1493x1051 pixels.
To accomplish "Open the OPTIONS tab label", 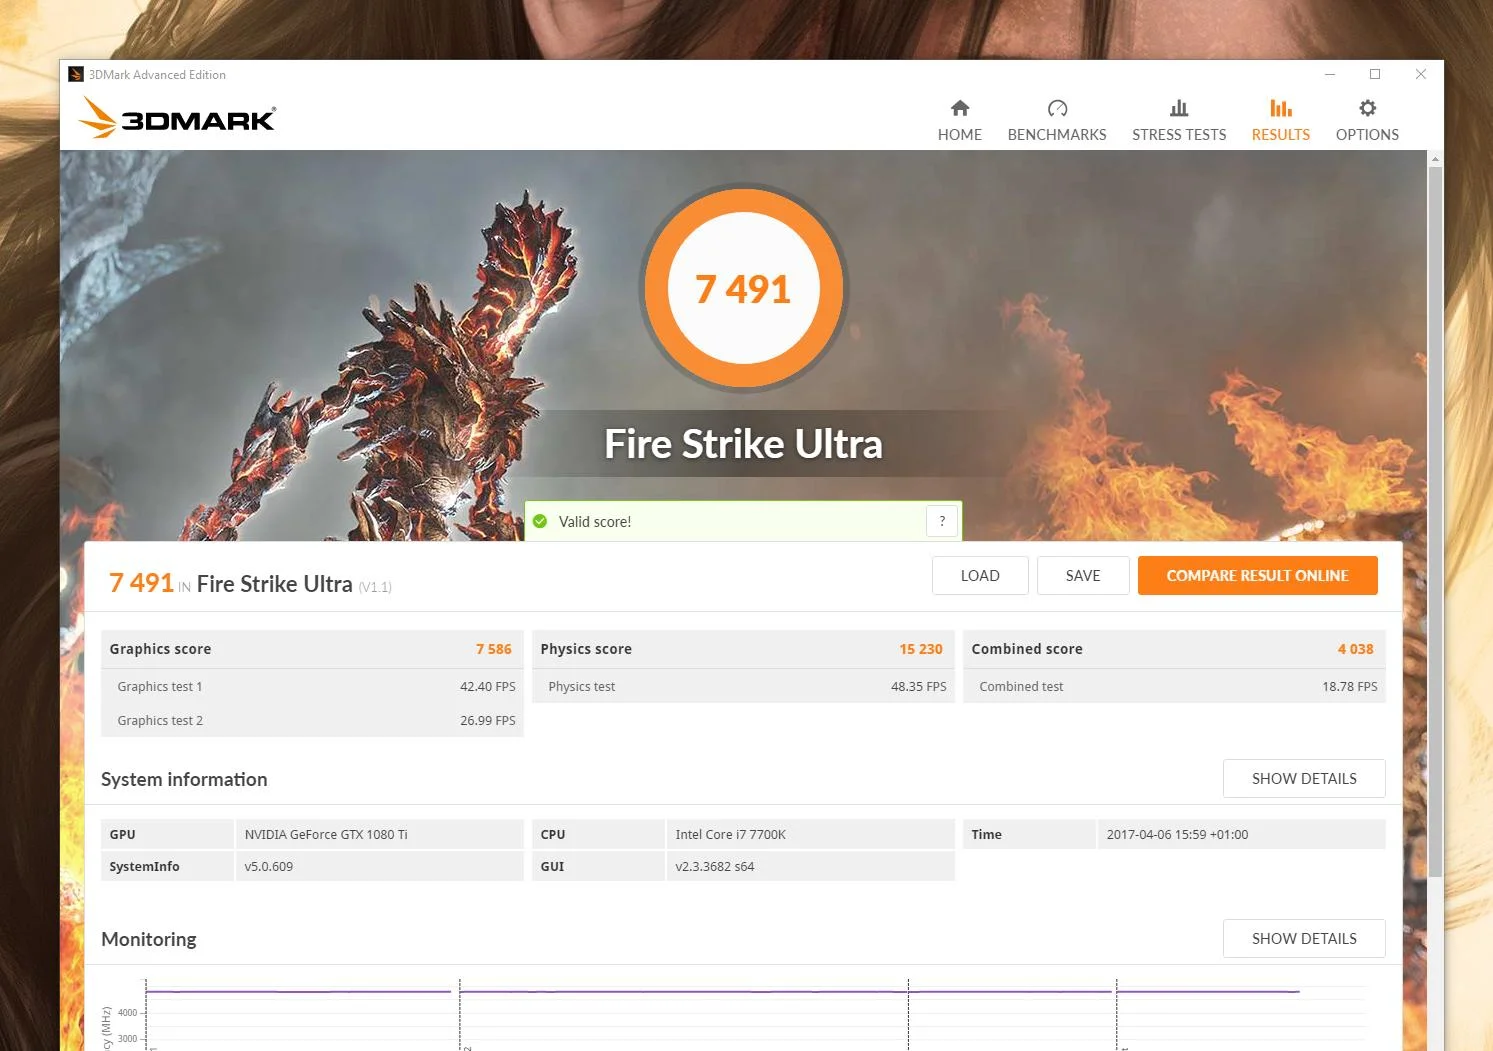I will 1367,135.
